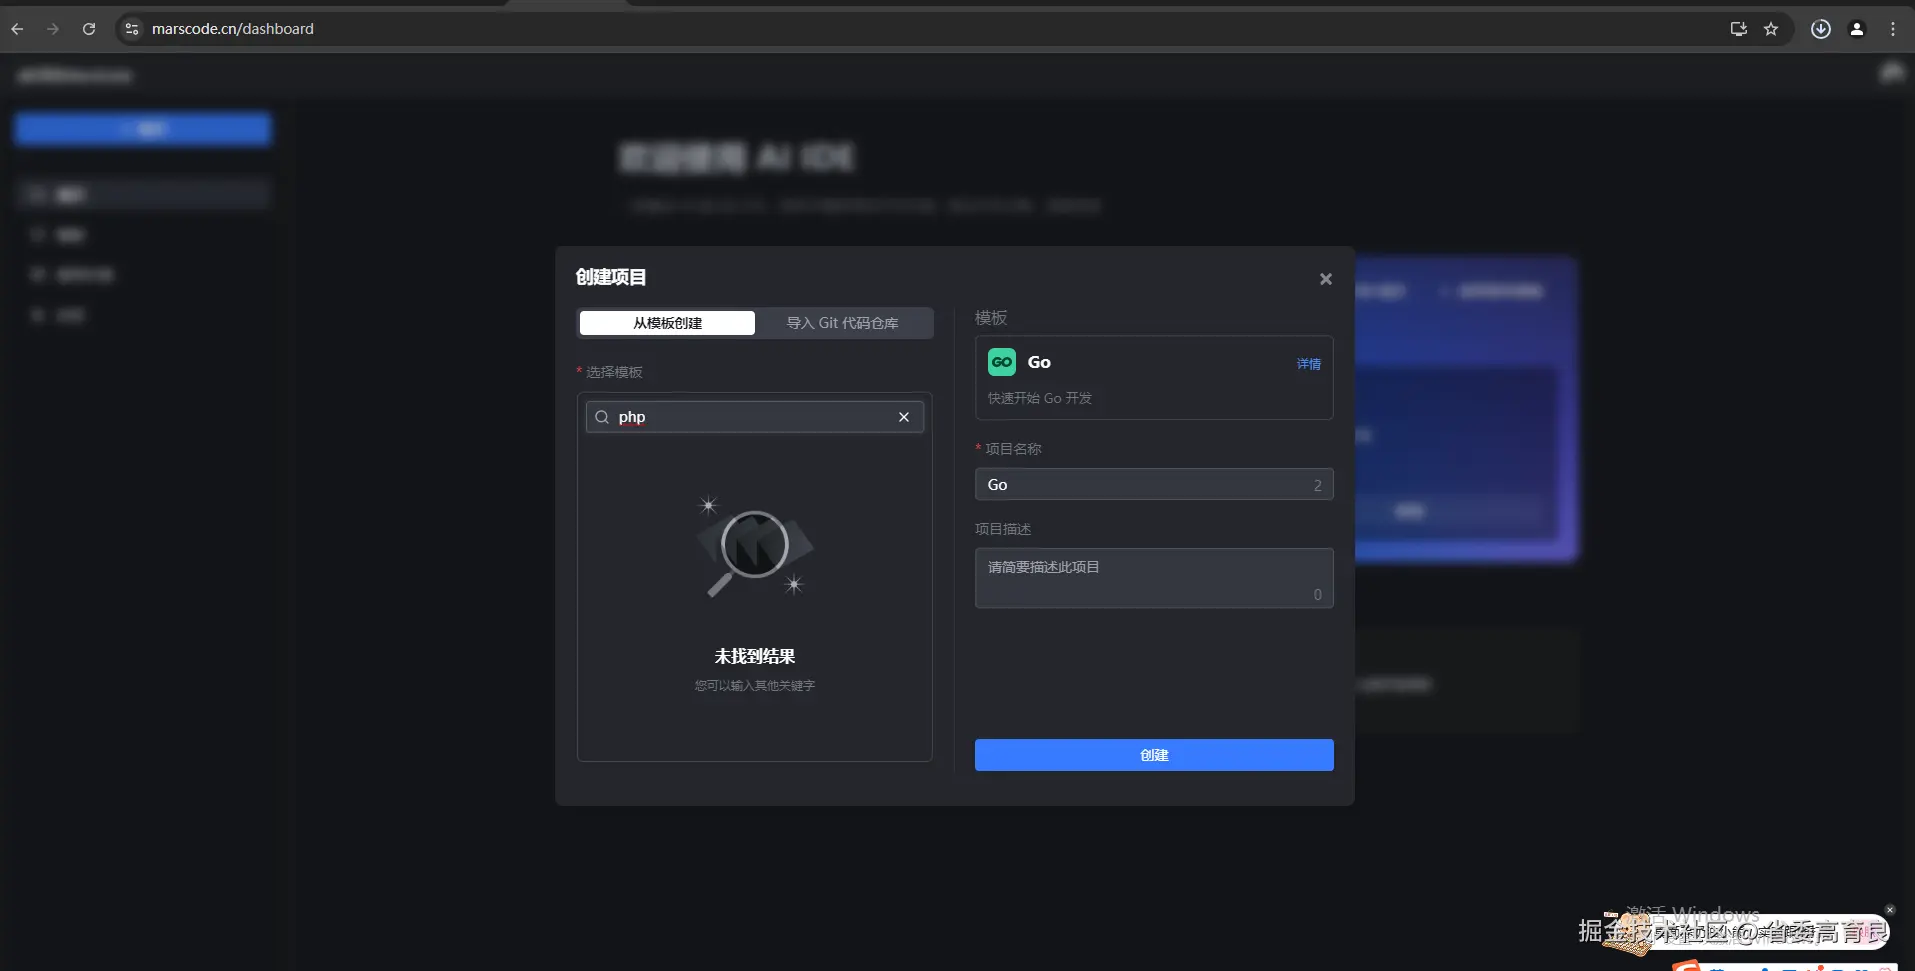Screen dimensions: 1915x971
Task: Click the Go template logo icon
Action: [1001, 361]
